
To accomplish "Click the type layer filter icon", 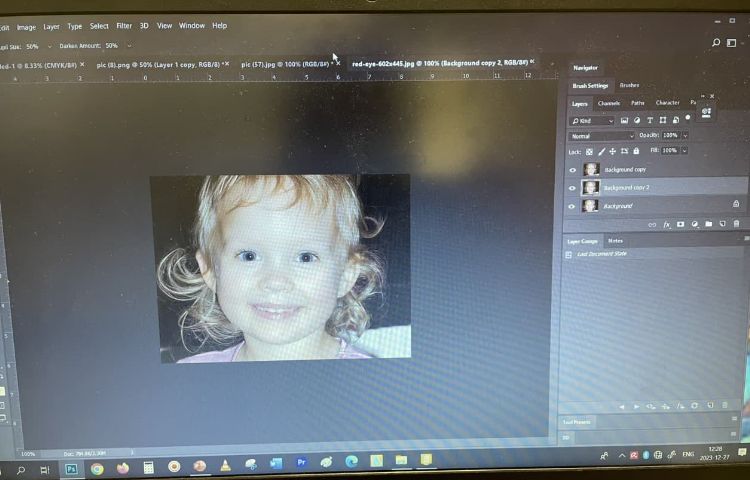I will 650,120.
